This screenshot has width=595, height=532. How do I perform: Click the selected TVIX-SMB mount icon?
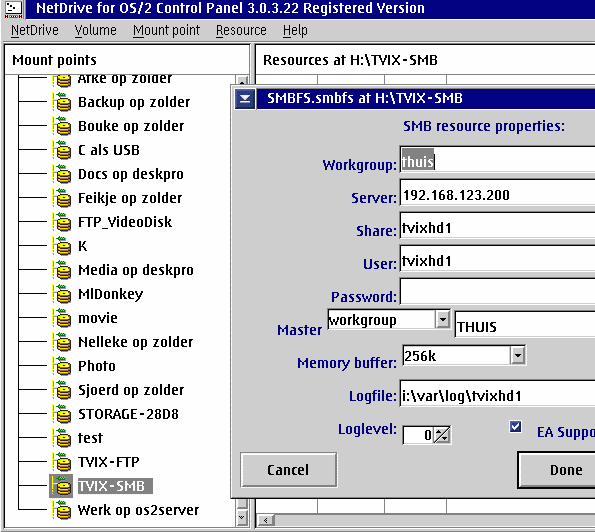point(61,486)
